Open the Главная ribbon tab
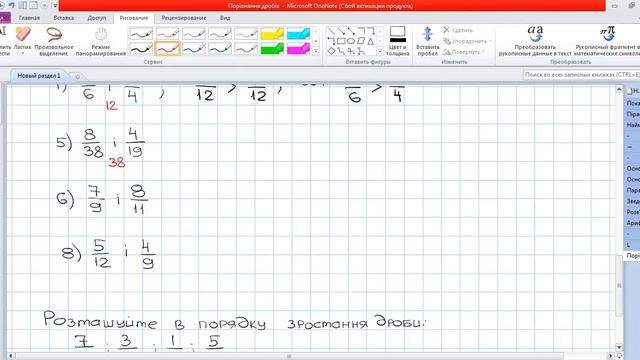Screen dimensions: 640x360 29,18
